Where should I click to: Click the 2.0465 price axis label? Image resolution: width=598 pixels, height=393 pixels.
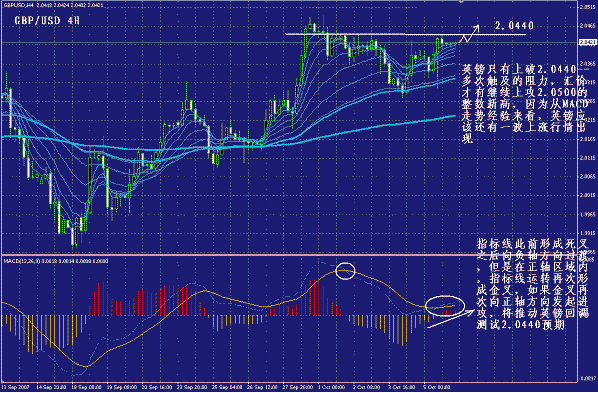(x=588, y=26)
